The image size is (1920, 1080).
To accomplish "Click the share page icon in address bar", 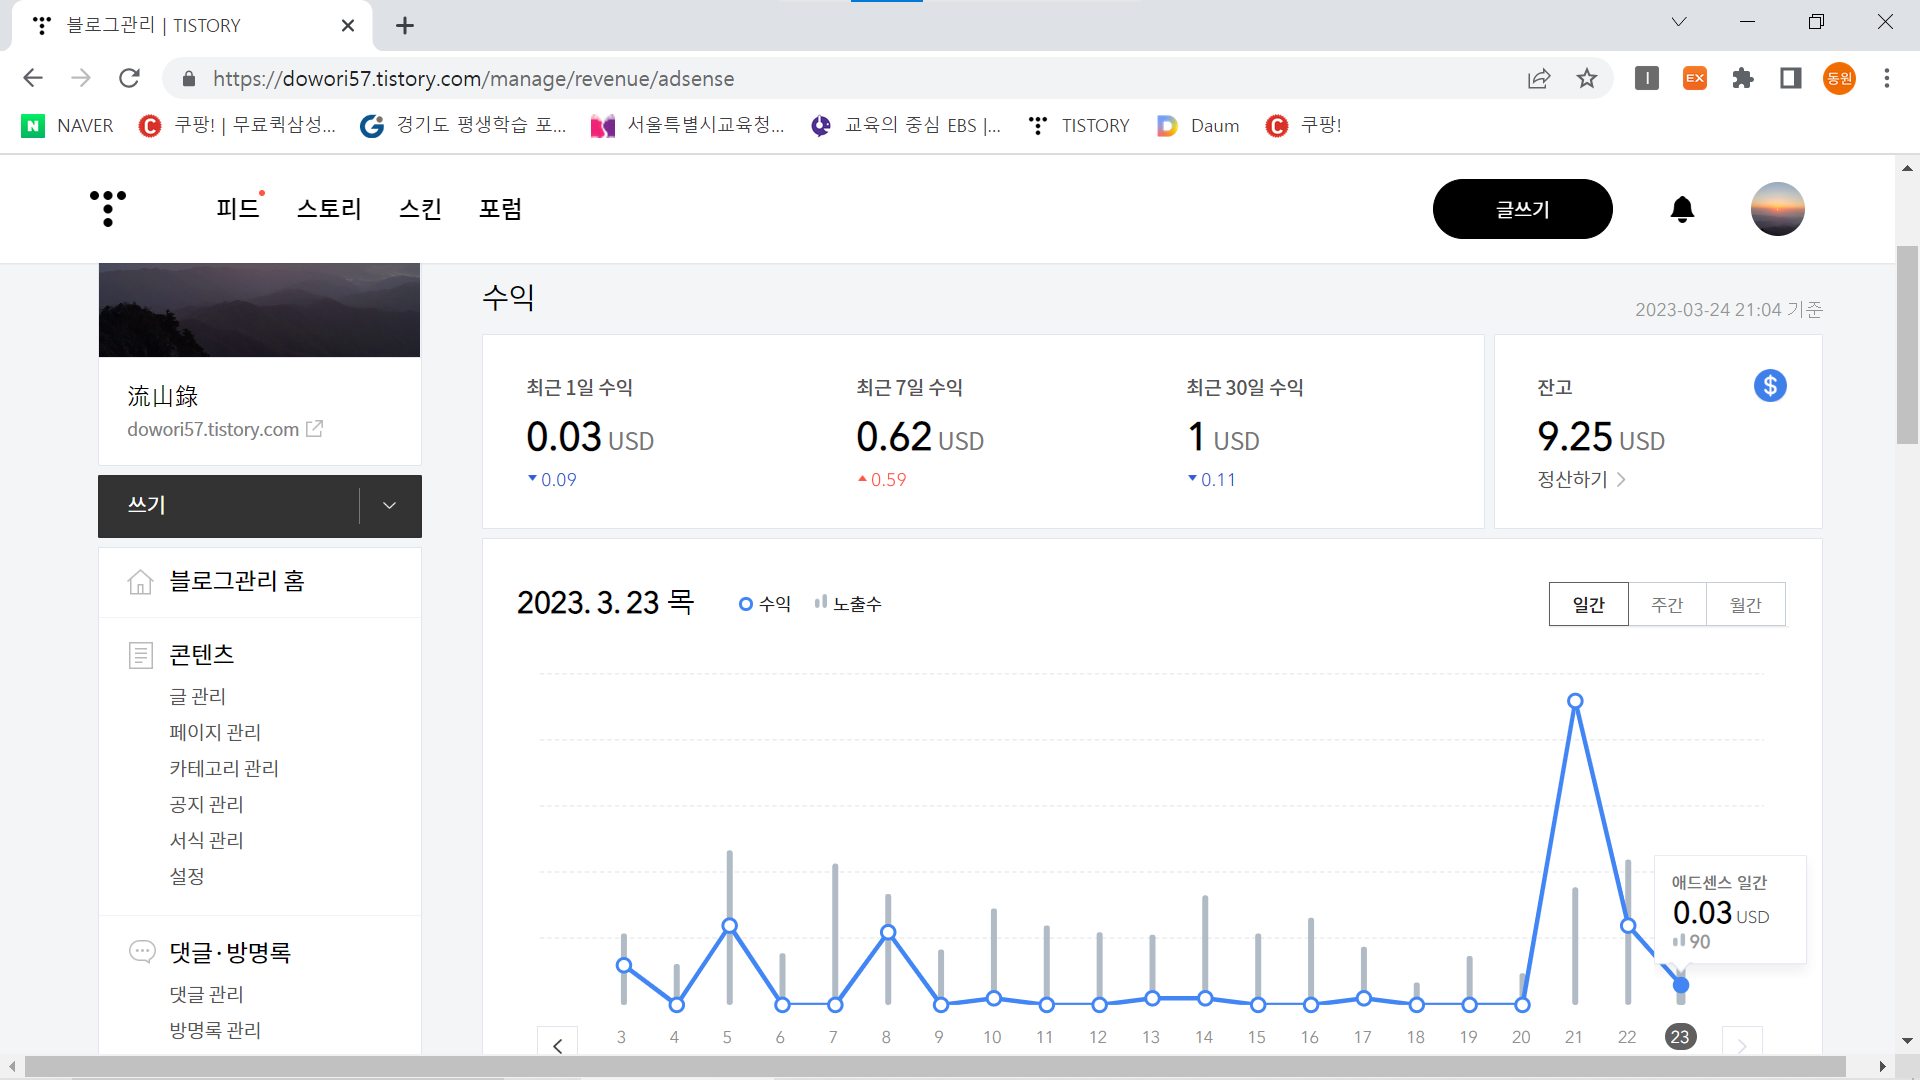I will (1539, 79).
